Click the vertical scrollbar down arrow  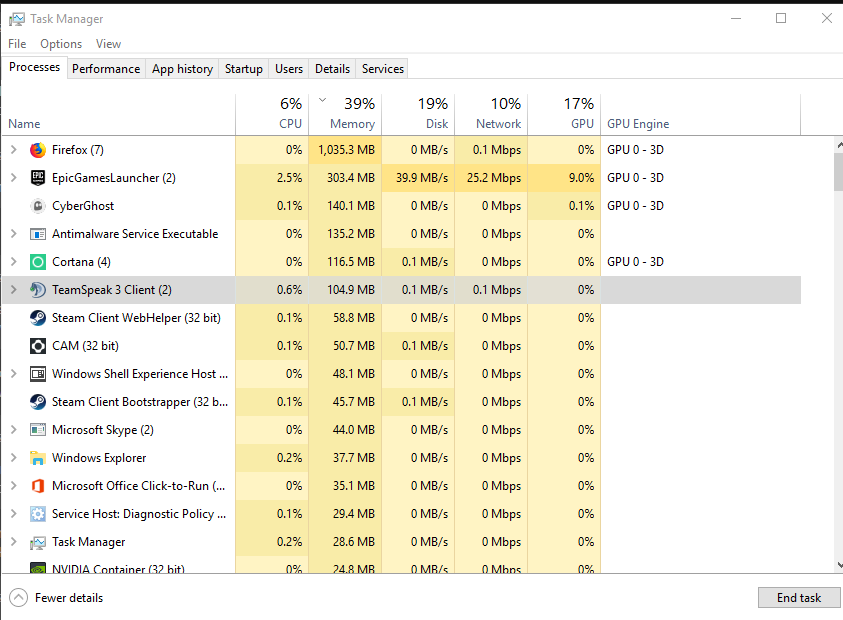pyautogui.click(x=837, y=566)
